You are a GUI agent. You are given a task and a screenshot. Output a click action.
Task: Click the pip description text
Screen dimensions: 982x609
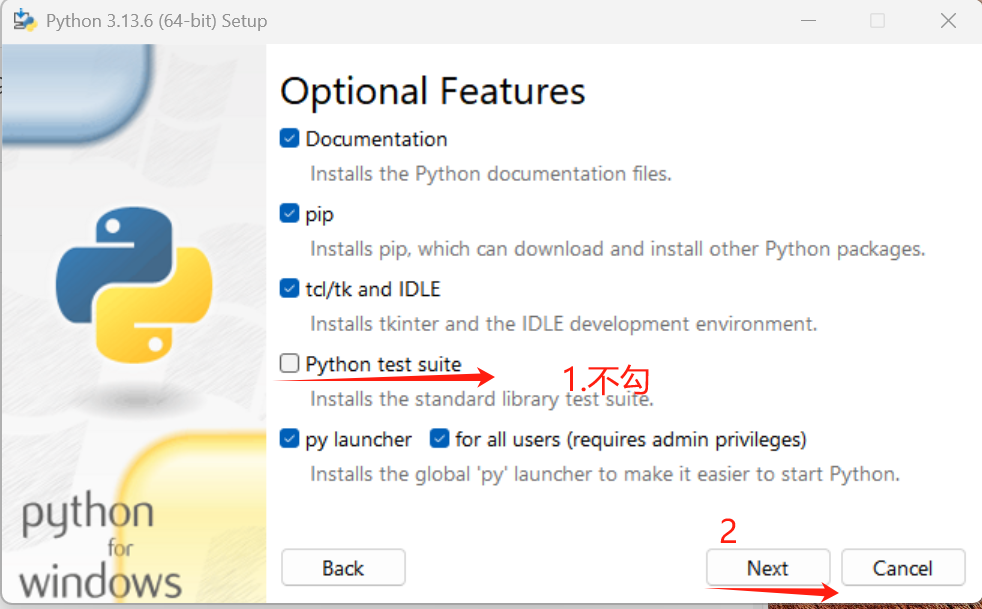pyautogui.click(x=618, y=249)
